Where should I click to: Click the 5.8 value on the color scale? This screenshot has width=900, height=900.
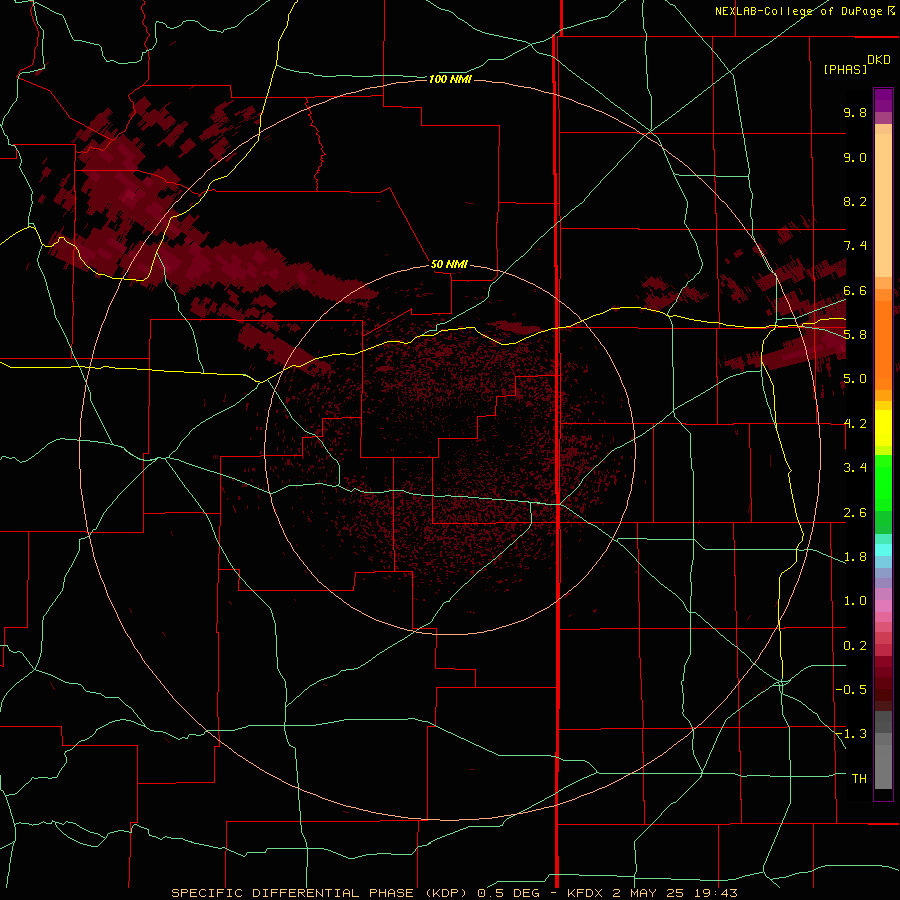(855, 335)
